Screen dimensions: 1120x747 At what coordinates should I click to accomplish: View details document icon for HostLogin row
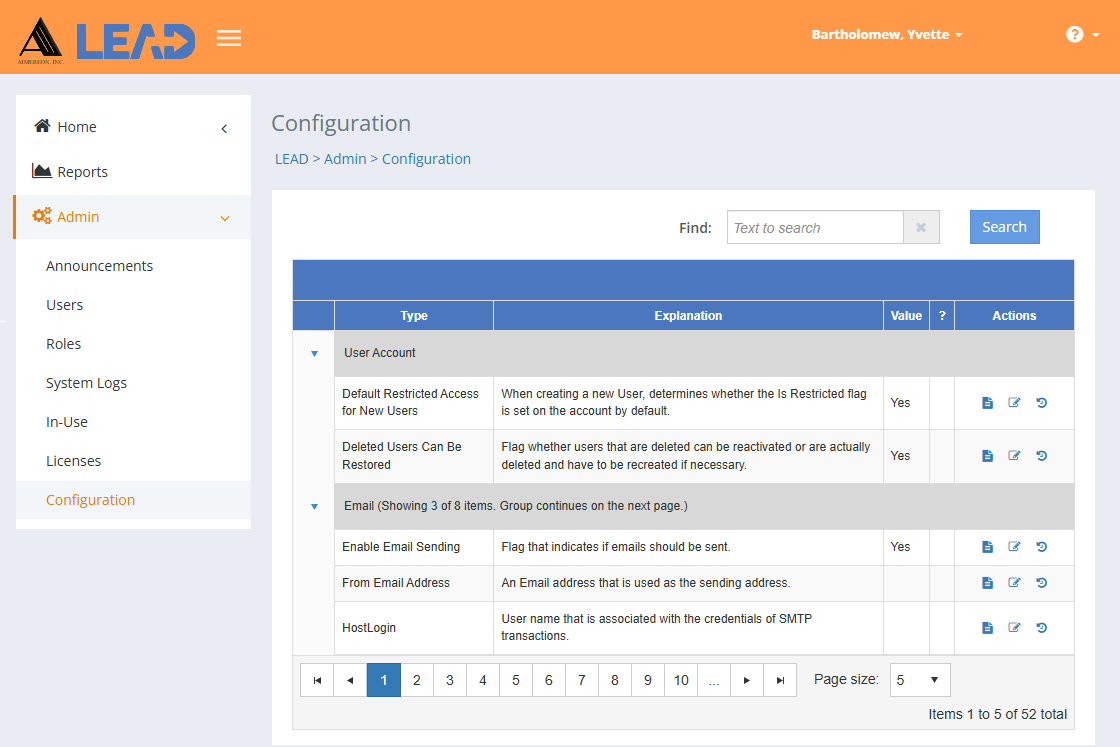[x=987, y=628]
